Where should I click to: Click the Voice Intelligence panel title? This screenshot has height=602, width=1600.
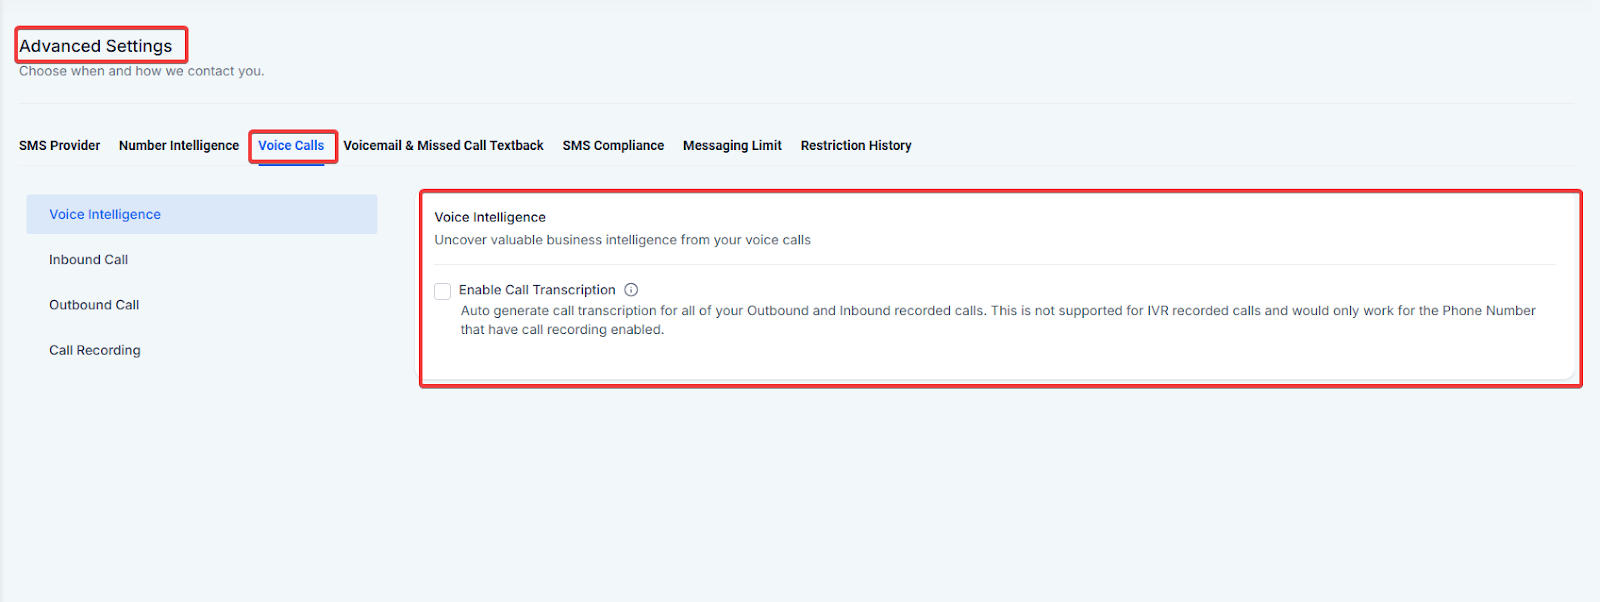[490, 217]
